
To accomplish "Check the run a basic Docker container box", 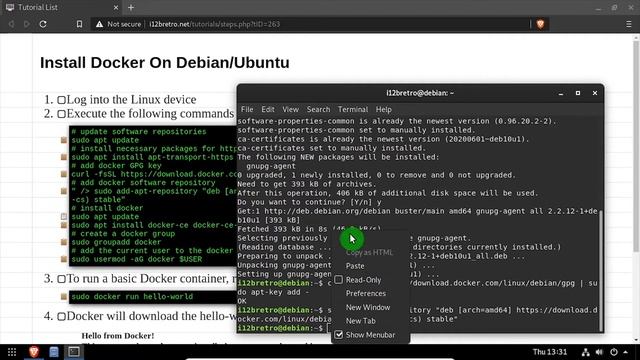I will pos(61,279).
